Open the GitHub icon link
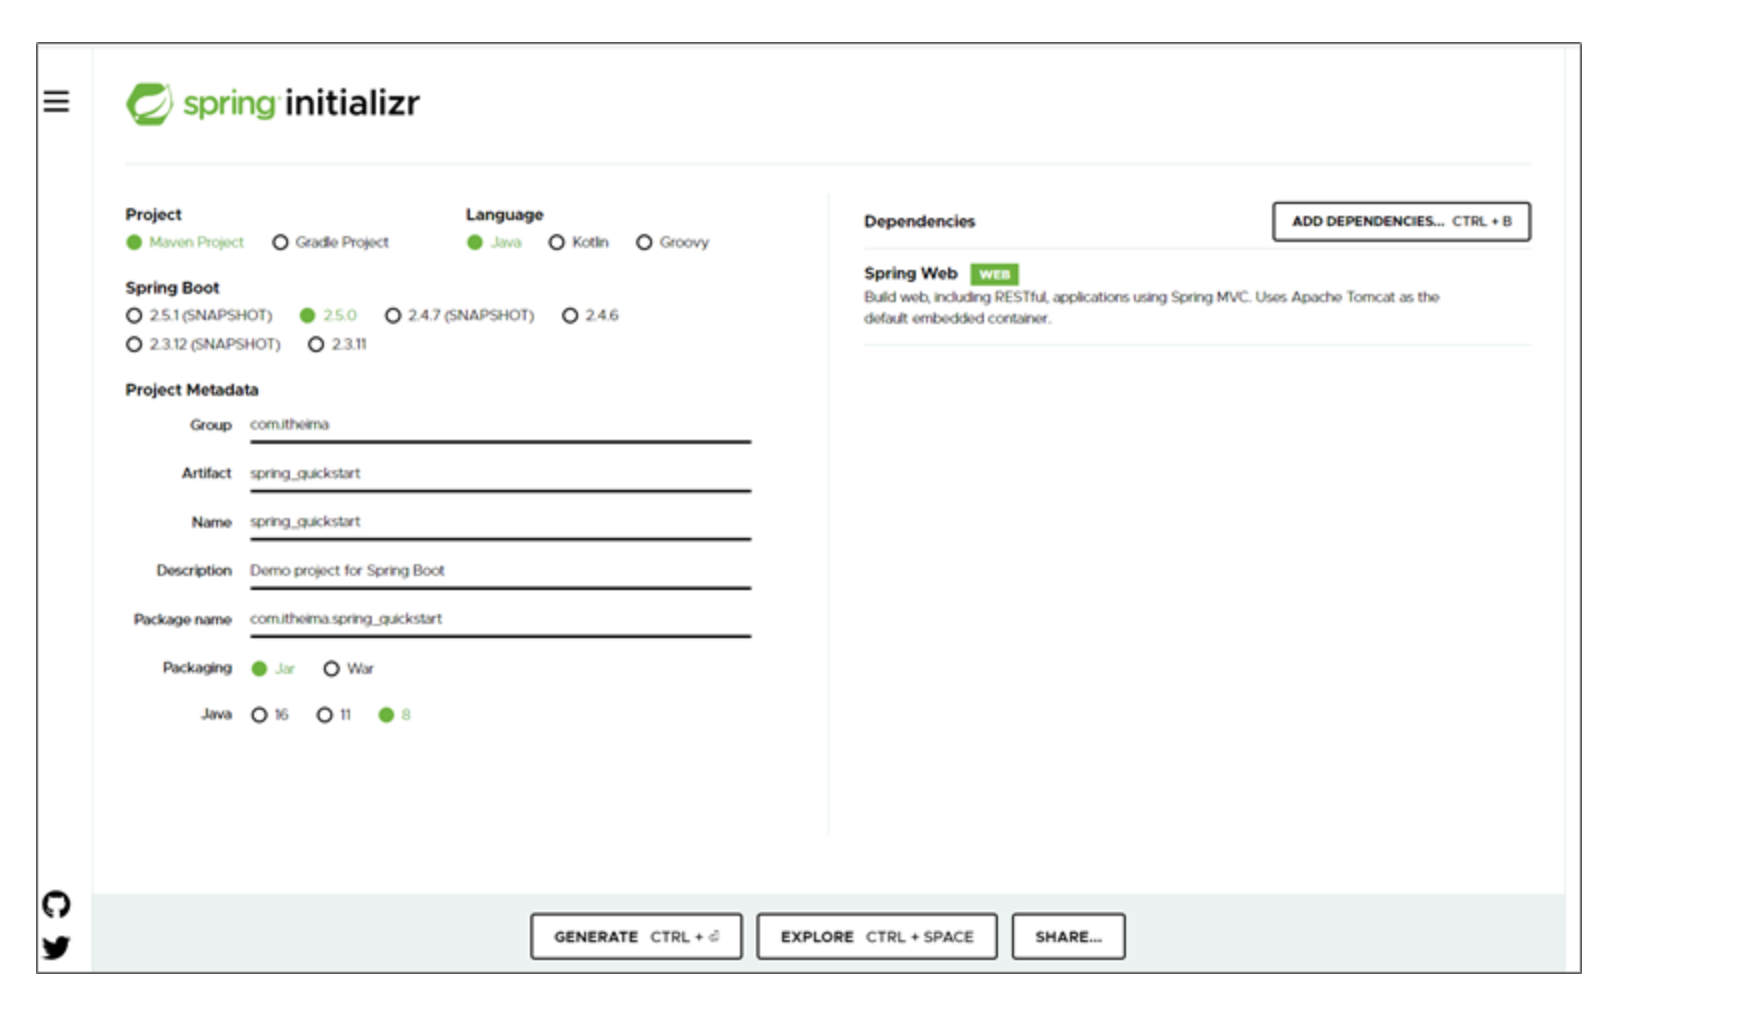Screen dimensions: 1758x1018 [x=56, y=905]
